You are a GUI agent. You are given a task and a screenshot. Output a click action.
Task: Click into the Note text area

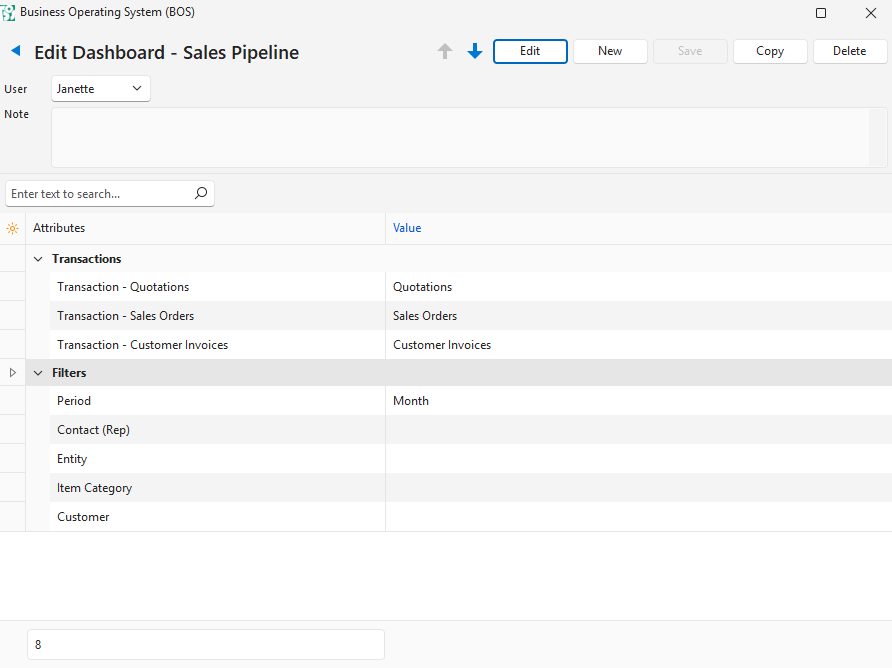(x=460, y=137)
